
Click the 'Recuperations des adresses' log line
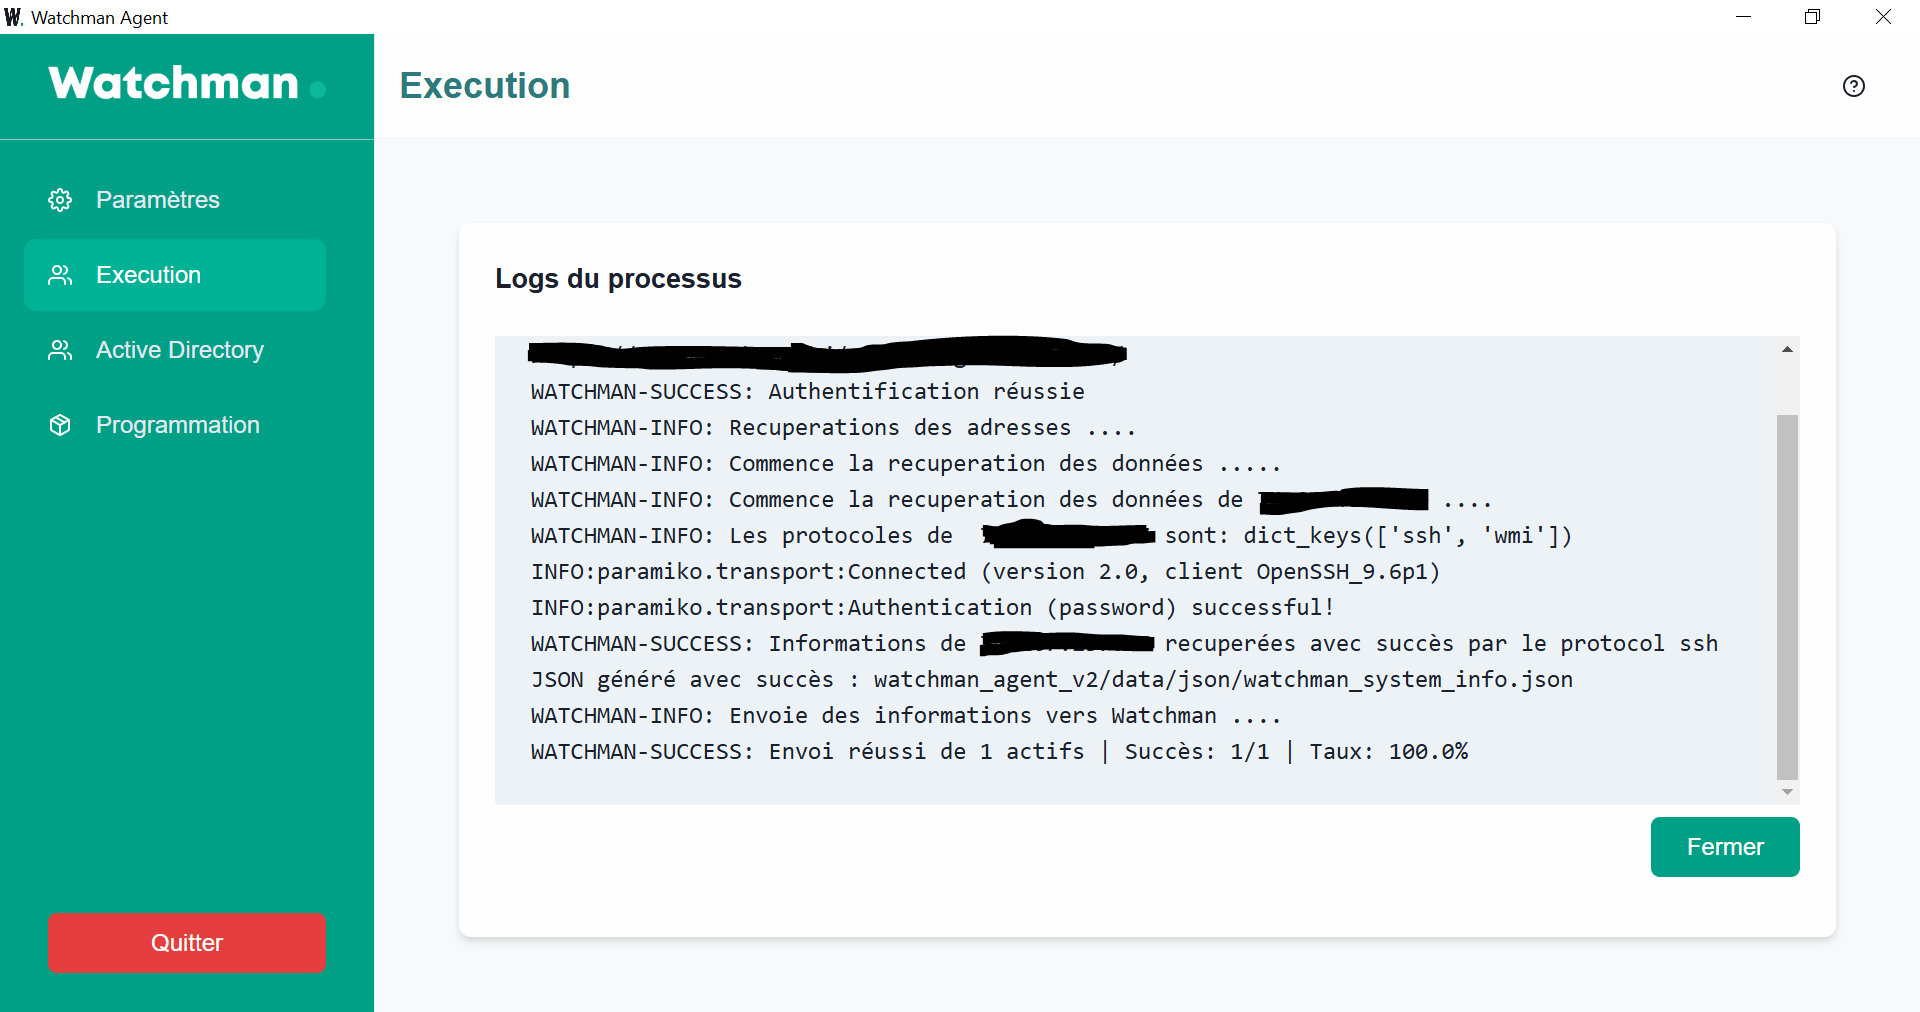(x=834, y=428)
